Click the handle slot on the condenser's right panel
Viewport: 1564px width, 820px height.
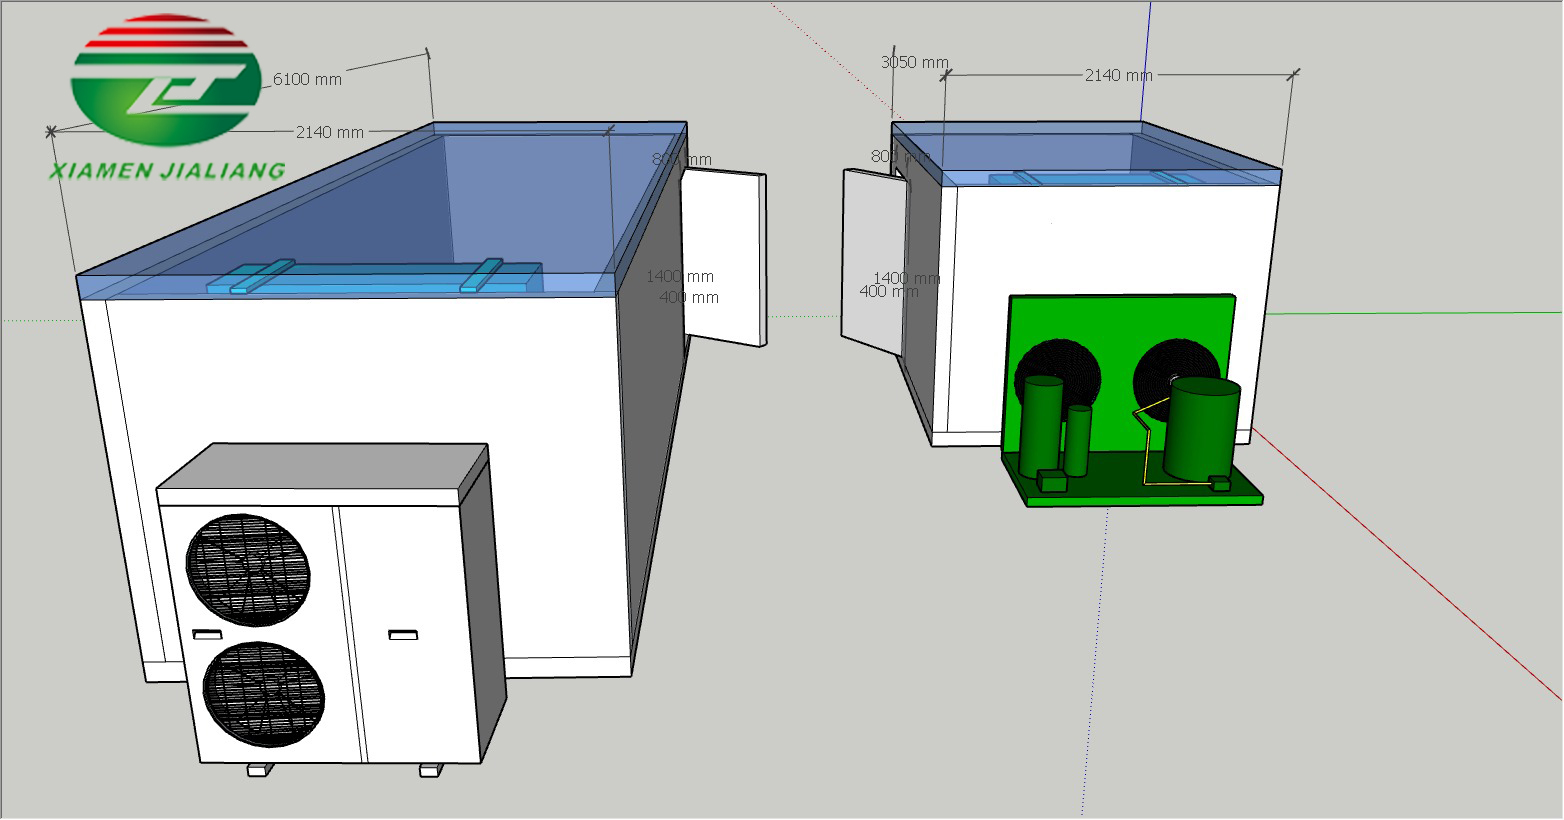403,635
